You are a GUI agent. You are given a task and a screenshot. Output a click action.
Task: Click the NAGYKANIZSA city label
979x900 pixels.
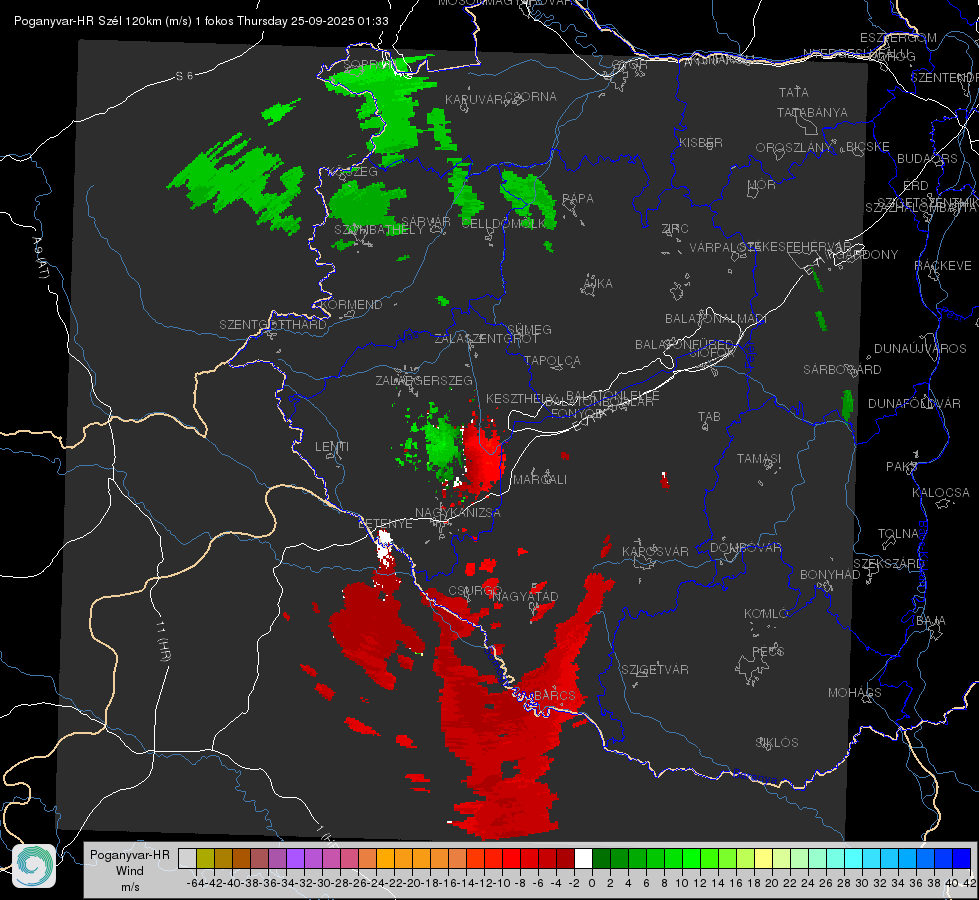click(x=458, y=512)
